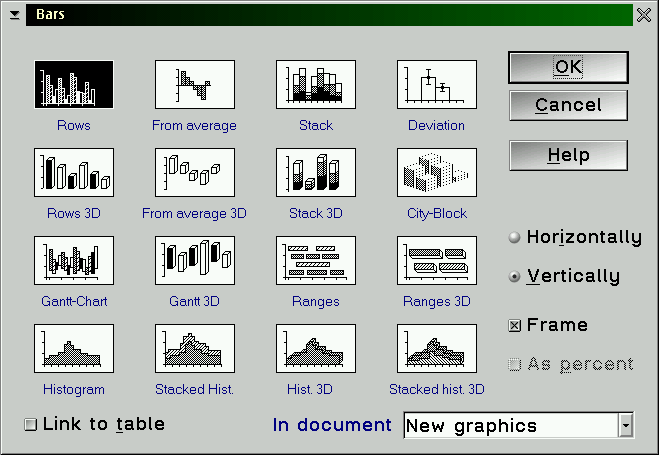Screen dimensions: 659x455
Task: Choose the Histogram chart icon
Action: tap(74, 349)
